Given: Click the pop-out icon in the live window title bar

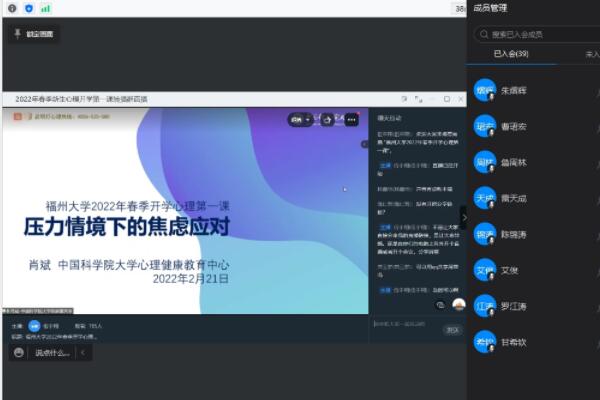Looking at the screenshot, I should coord(404,99).
